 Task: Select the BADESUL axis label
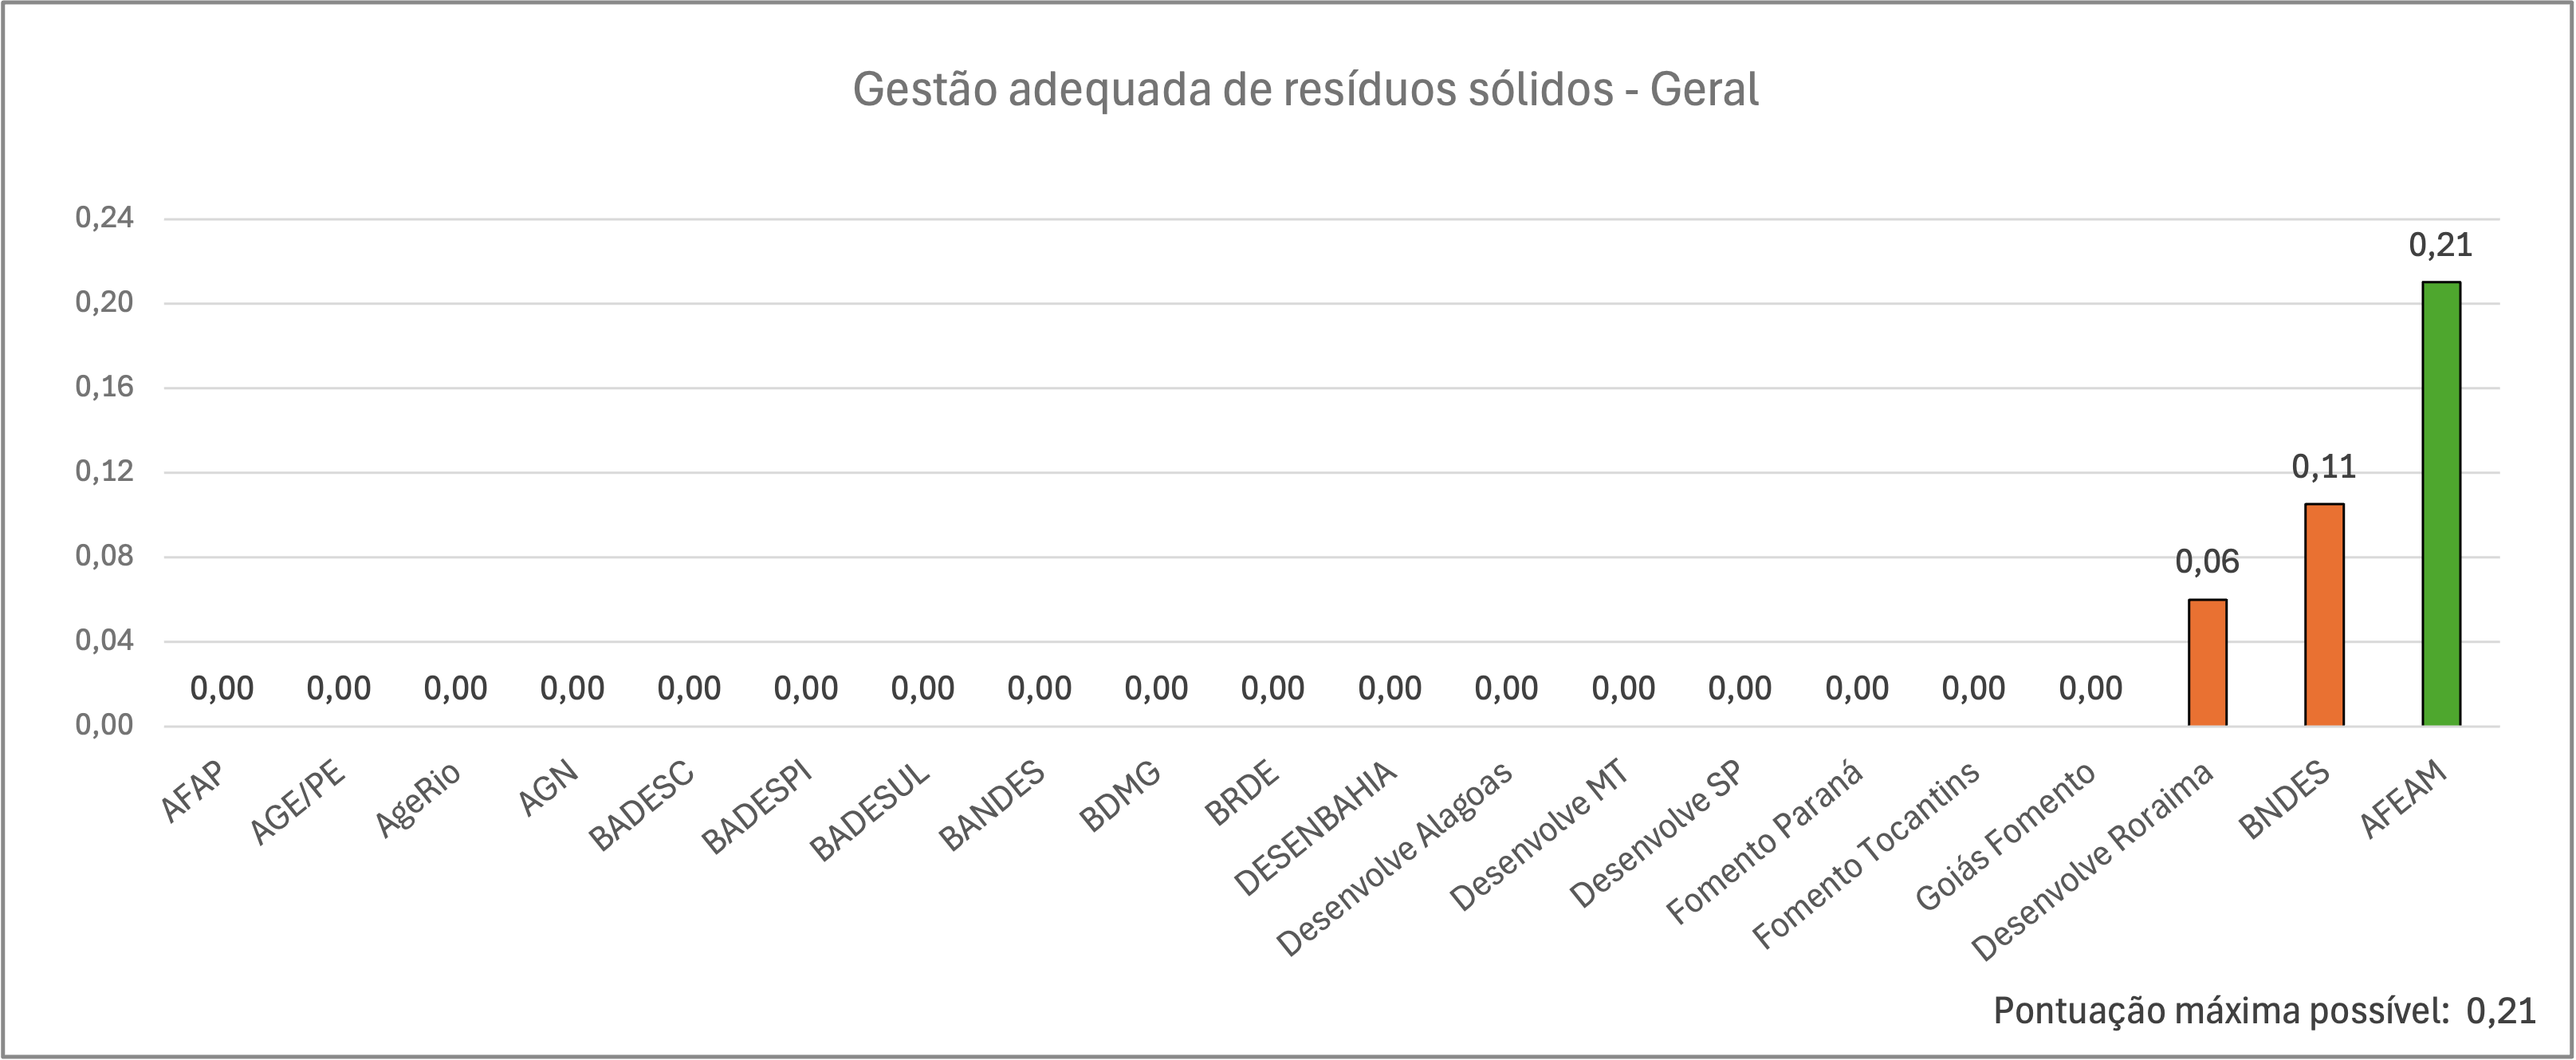point(870,812)
